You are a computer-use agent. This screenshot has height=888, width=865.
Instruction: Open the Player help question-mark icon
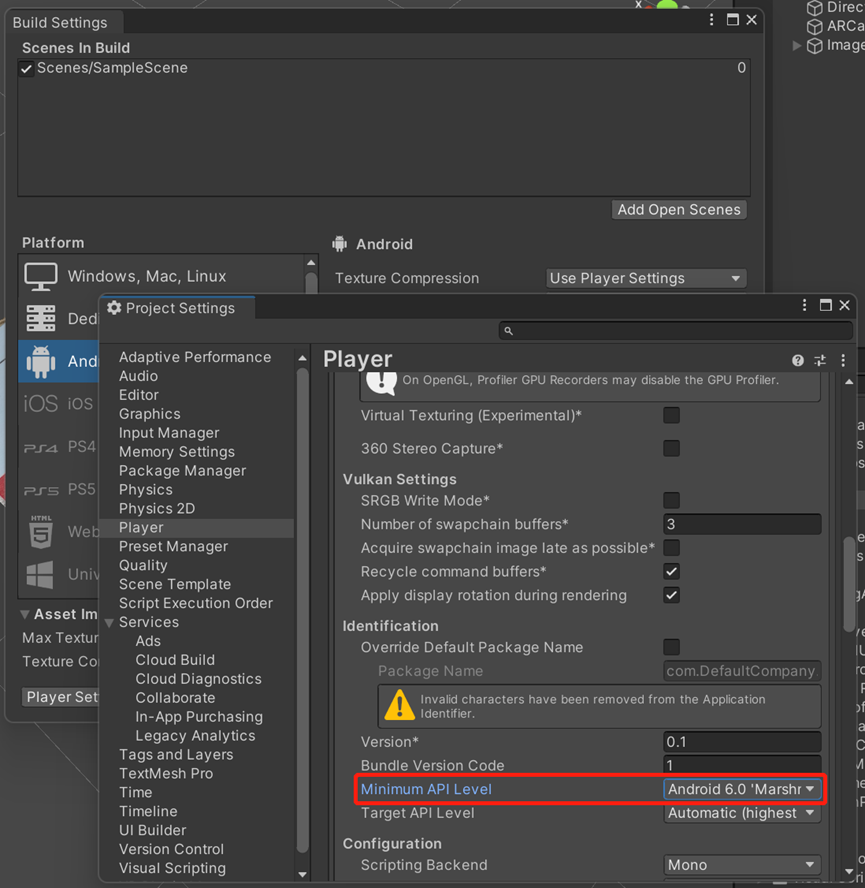coord(798,360)
